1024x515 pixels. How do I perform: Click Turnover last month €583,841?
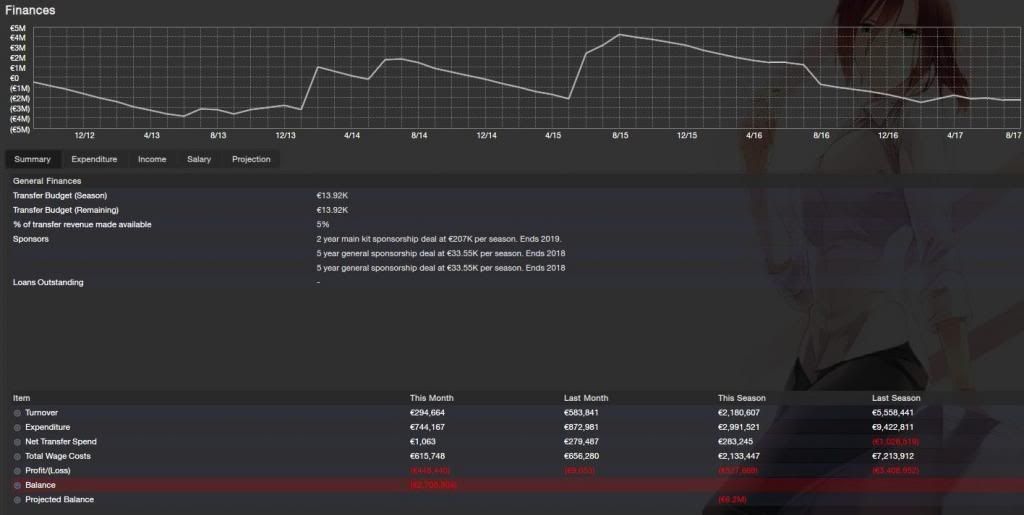point(581,413)
